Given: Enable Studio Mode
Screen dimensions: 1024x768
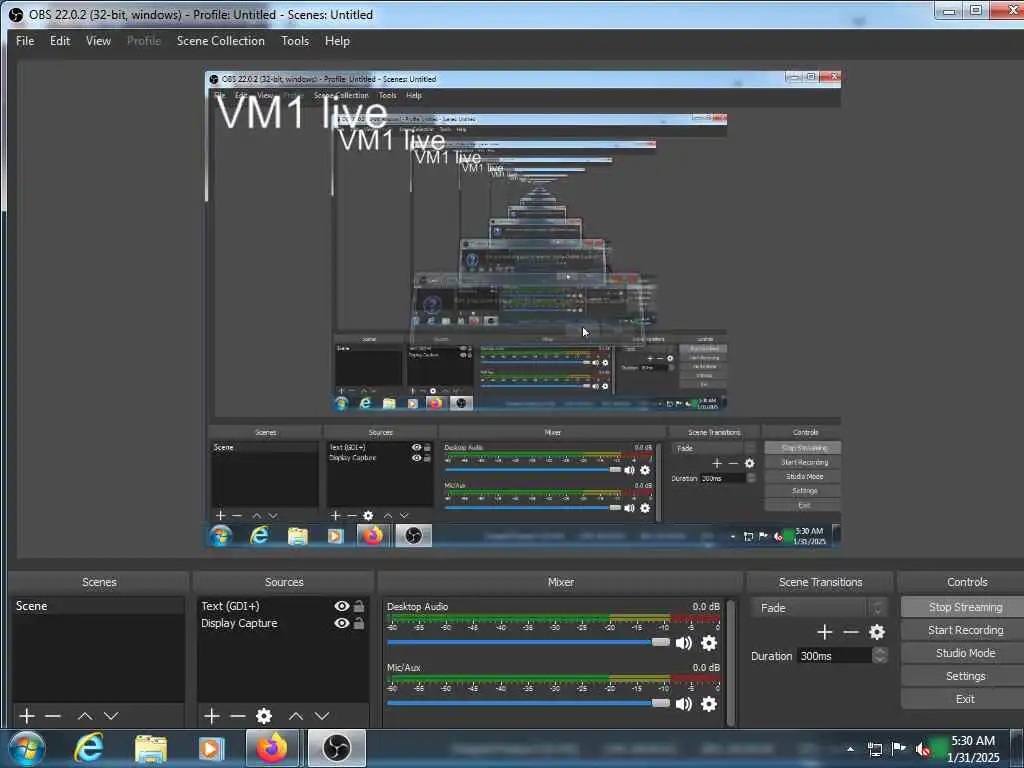Looking at the screenshot, I should point(965,653).
